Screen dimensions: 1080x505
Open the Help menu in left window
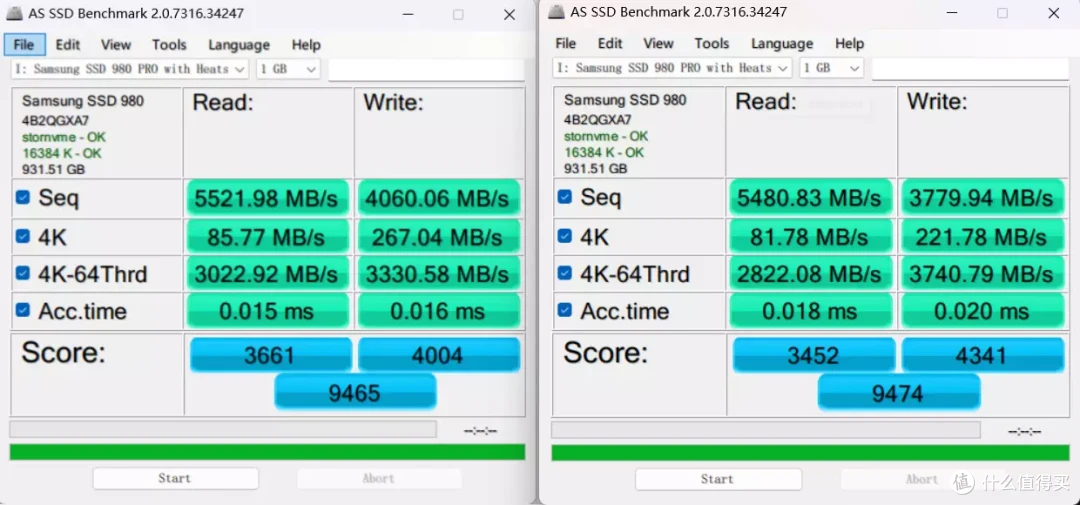306,45
